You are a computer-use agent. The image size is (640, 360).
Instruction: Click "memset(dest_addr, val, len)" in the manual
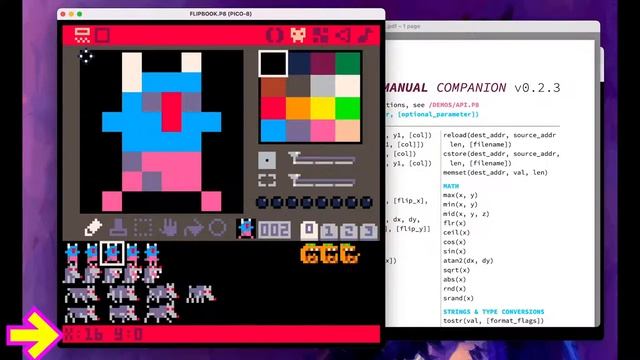tap(496, 173)
